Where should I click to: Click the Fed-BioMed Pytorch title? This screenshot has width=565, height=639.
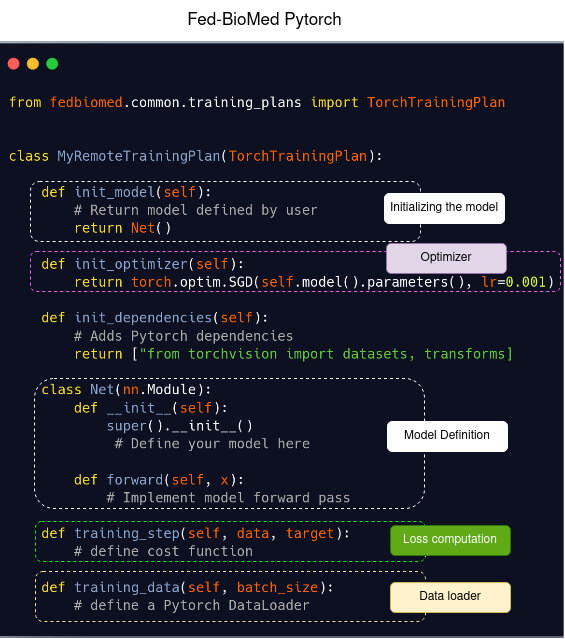264,19
